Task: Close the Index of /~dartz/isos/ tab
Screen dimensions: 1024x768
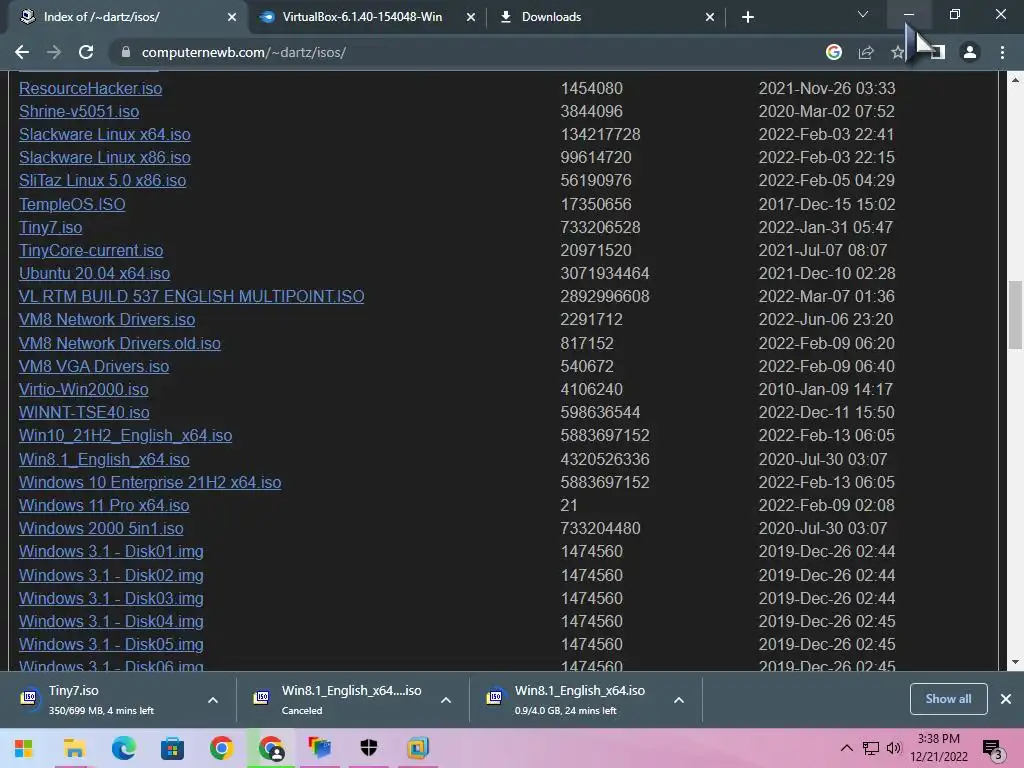Action: point(232,17)
